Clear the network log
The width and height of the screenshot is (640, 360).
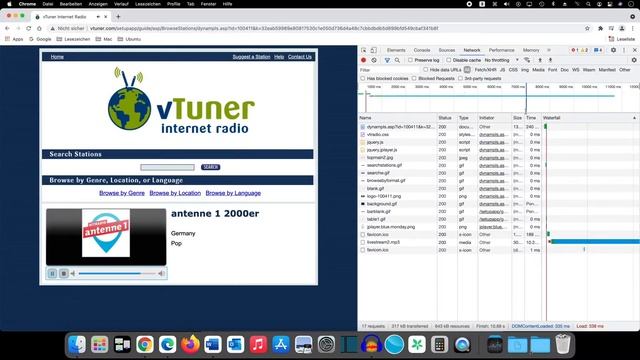(374, 60)
